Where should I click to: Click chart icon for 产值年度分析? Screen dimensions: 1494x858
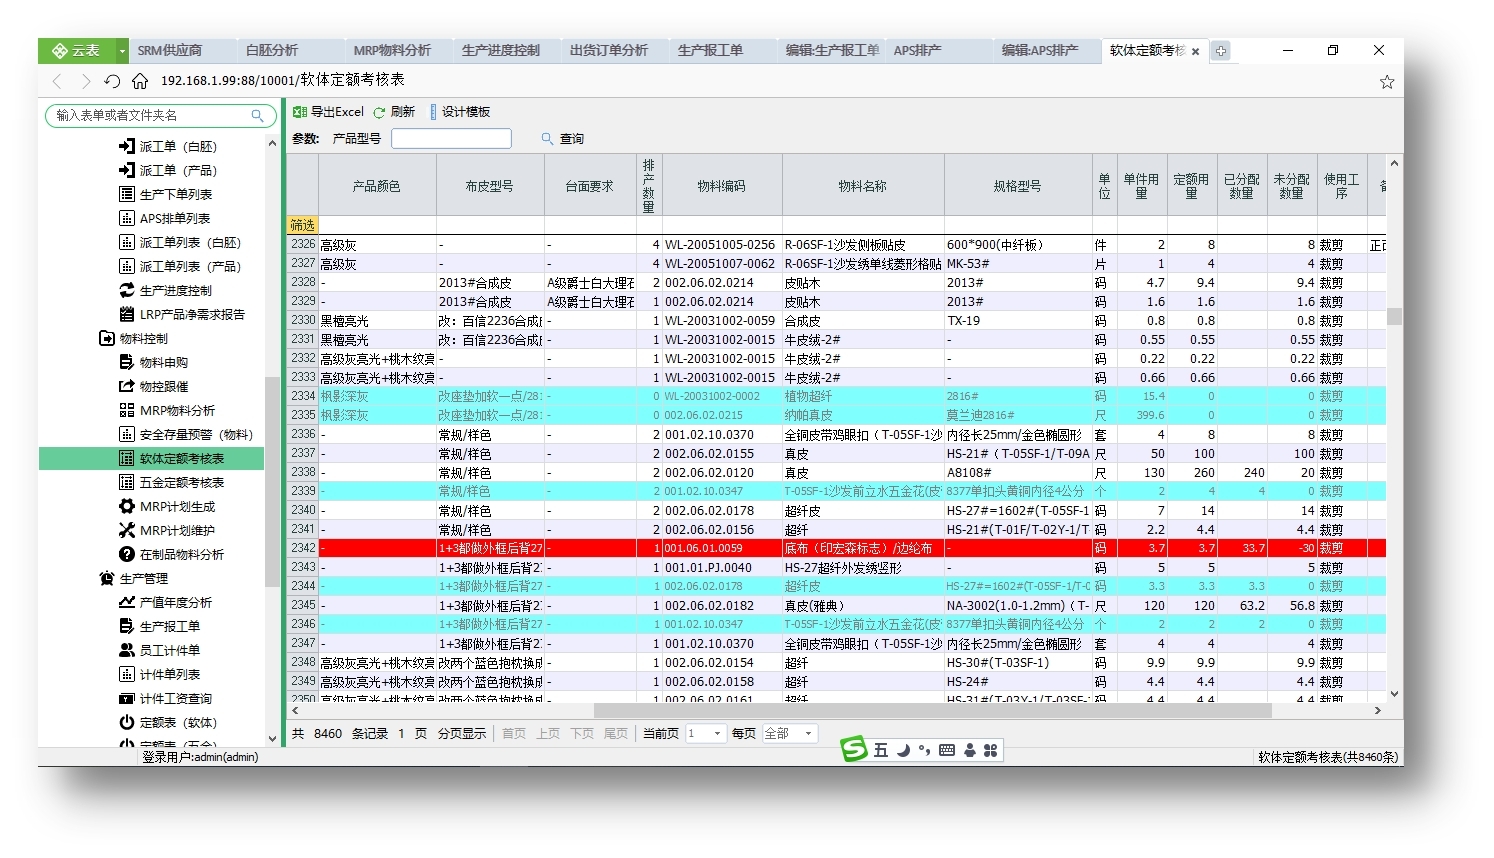pos(127,602)
